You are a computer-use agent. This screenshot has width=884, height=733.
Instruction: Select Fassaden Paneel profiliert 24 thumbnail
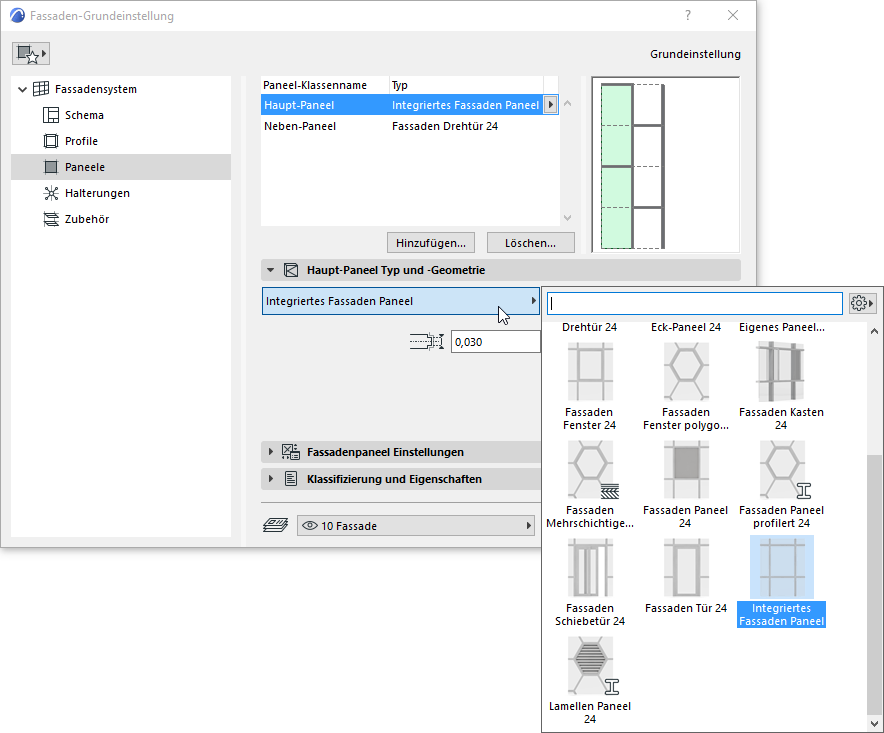pos(784,470)
